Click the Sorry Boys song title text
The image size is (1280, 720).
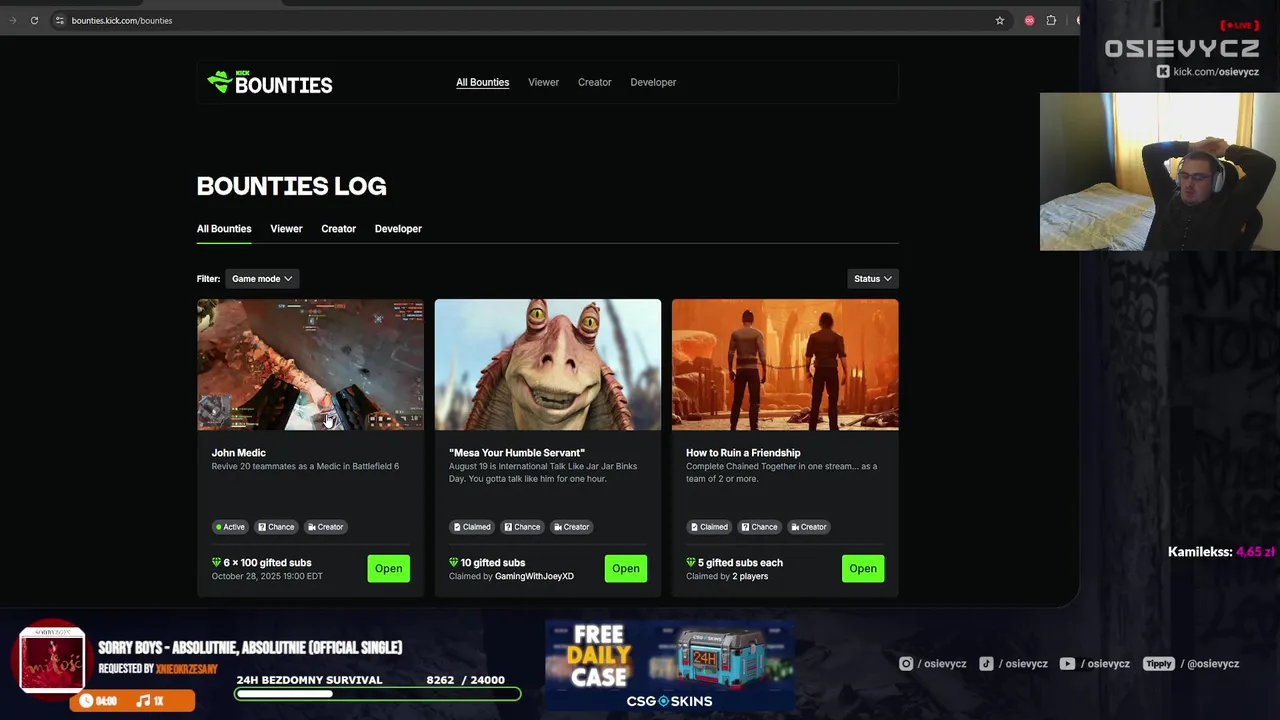[x=250, y=648]
